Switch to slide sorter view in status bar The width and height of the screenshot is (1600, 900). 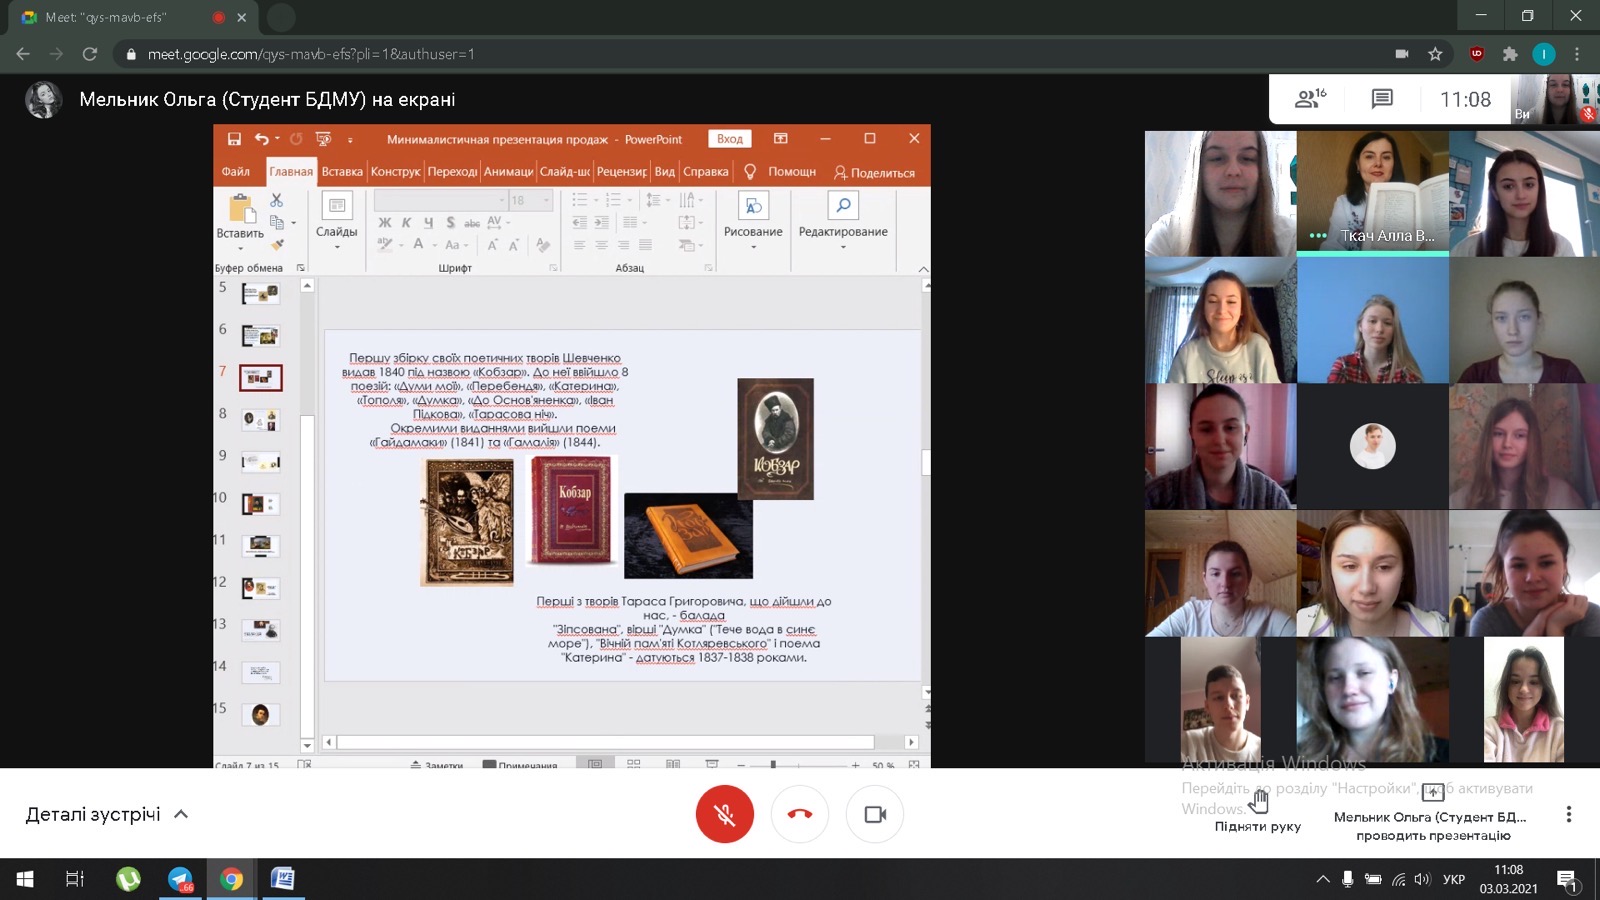pyautogui.click(x=634, y=764)
